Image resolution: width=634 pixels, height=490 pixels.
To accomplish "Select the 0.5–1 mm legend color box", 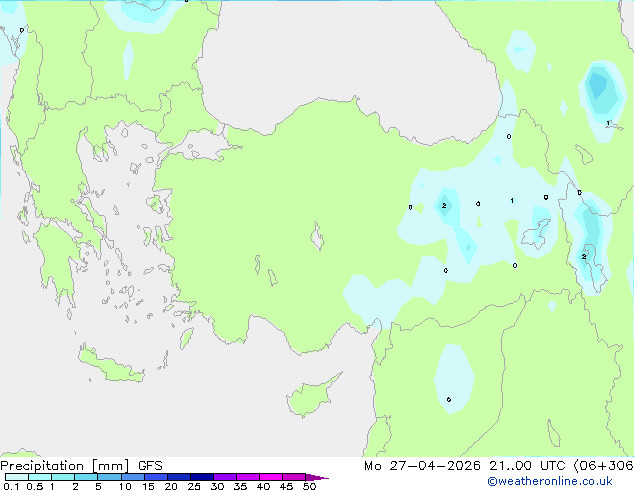I will (40, 477).
